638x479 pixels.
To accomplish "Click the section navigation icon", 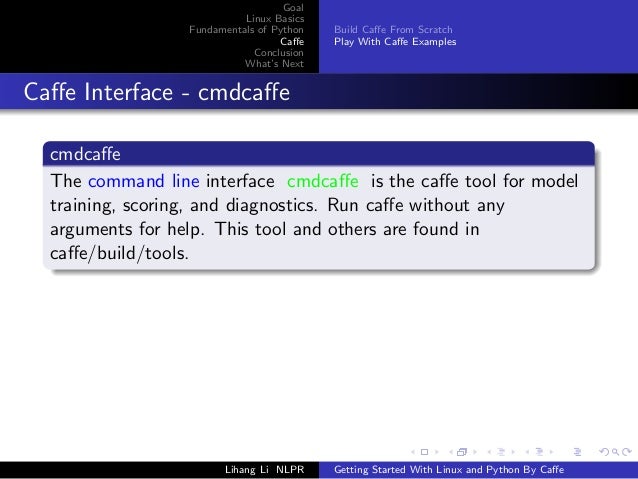I will tap(540, 452).
